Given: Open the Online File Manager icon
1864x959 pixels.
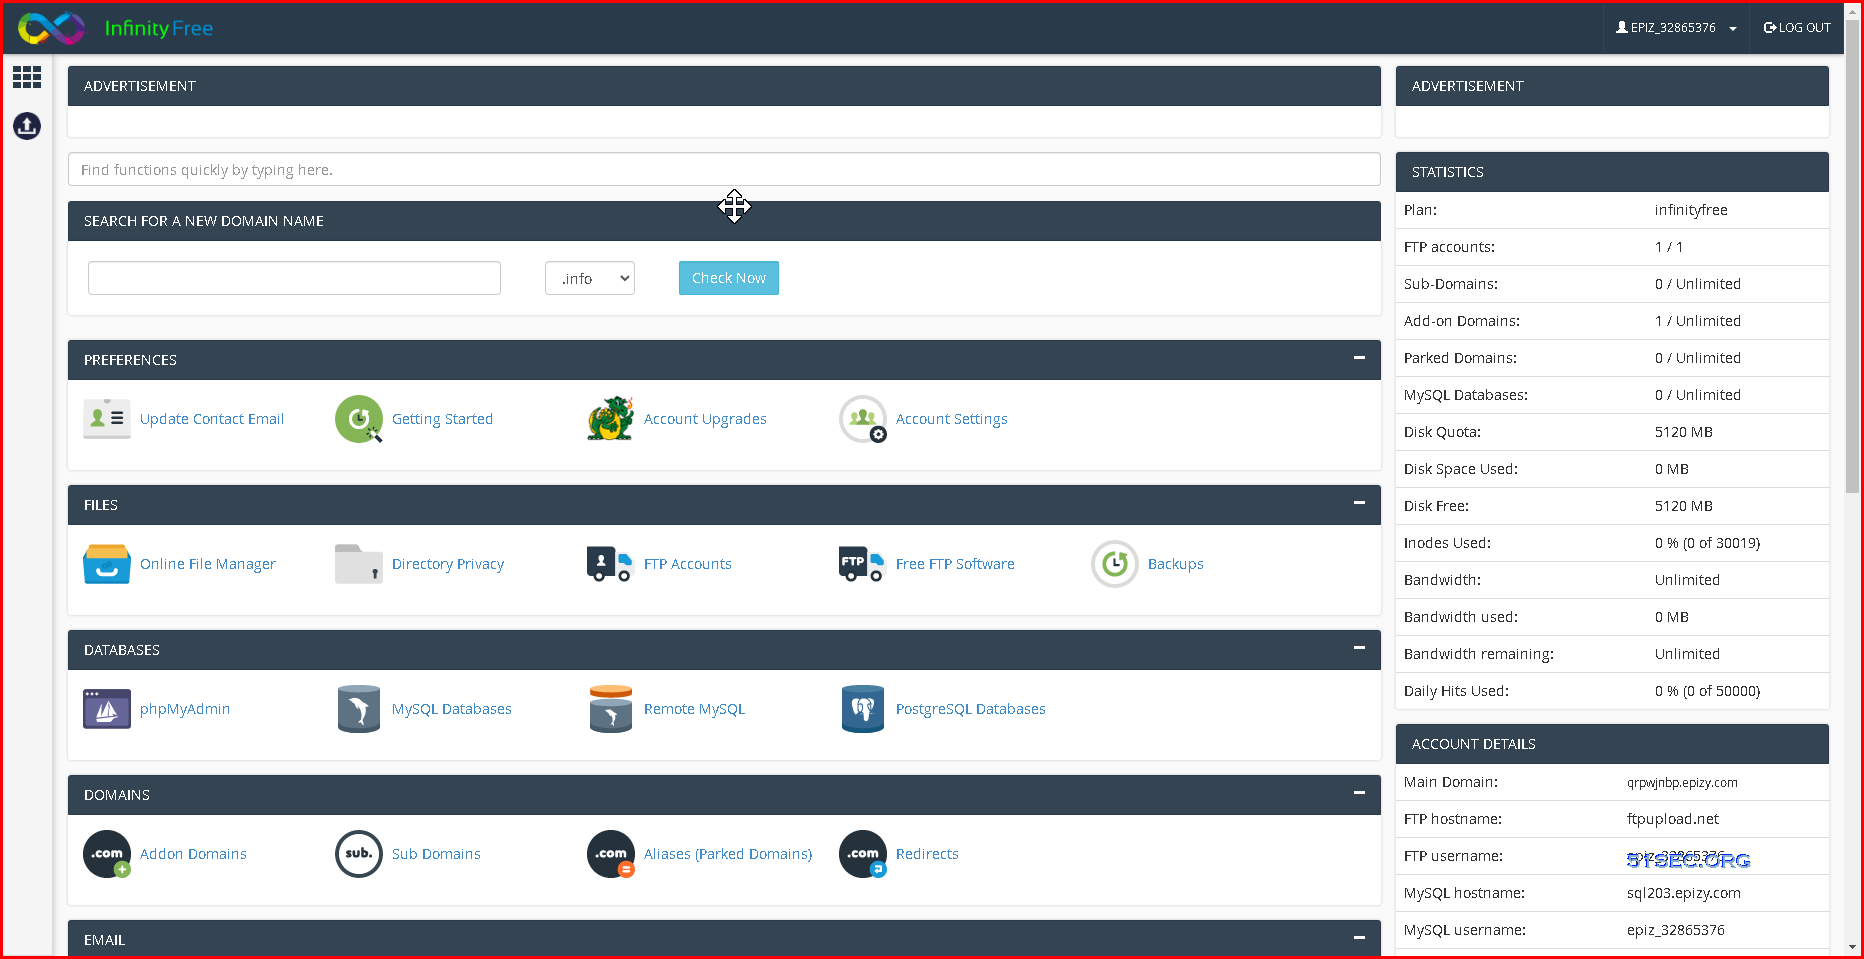Looking at the screenshot, I should pos(107,564).
